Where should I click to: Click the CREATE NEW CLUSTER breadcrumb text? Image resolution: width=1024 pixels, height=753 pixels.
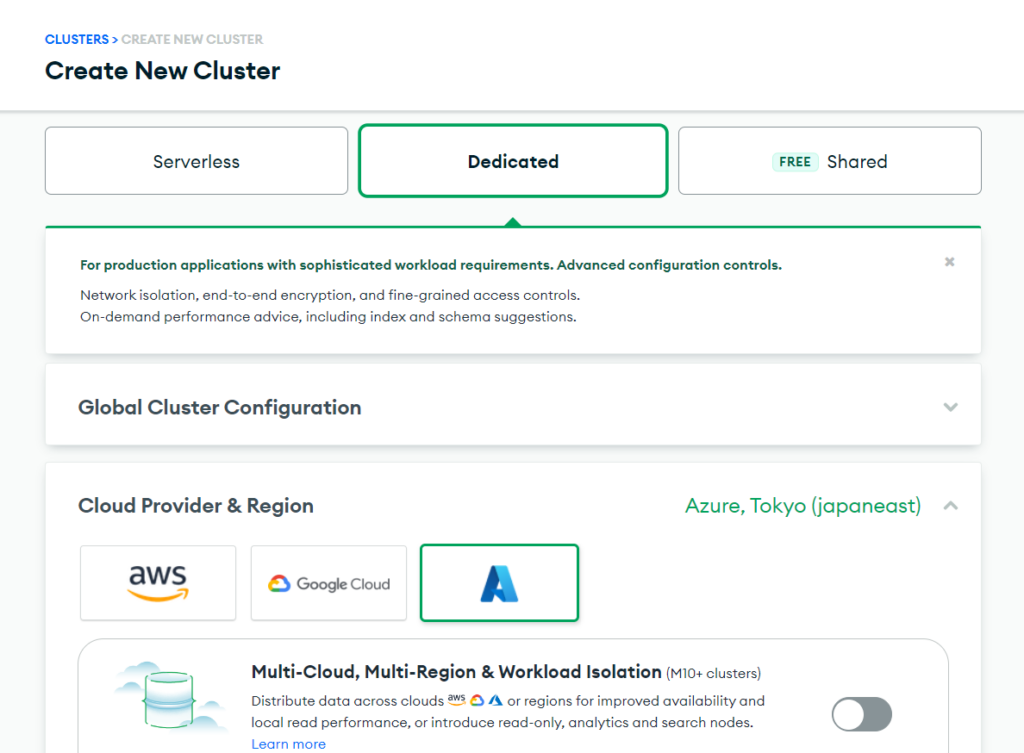coord(192,39)
